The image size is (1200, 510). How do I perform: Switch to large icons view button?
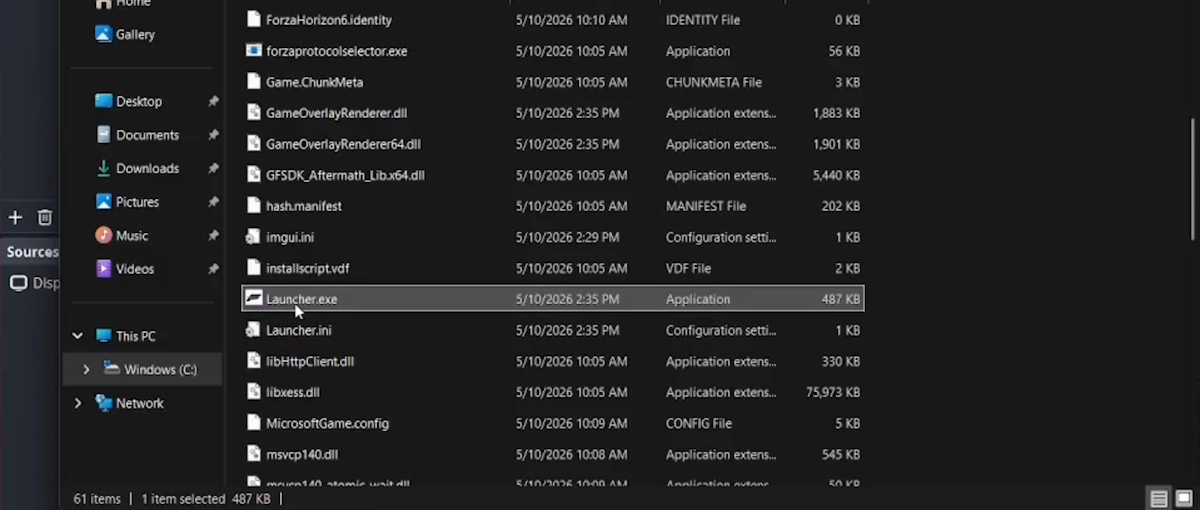[1182, 498]
